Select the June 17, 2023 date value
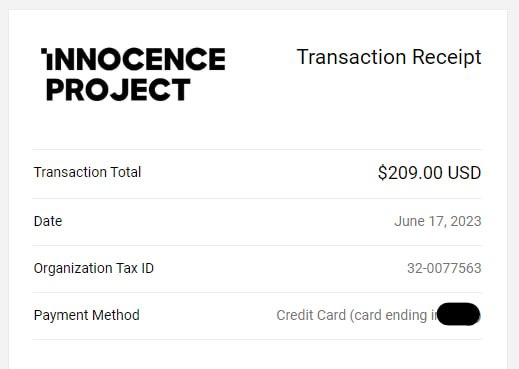The image size is (519, 369). 438,221
